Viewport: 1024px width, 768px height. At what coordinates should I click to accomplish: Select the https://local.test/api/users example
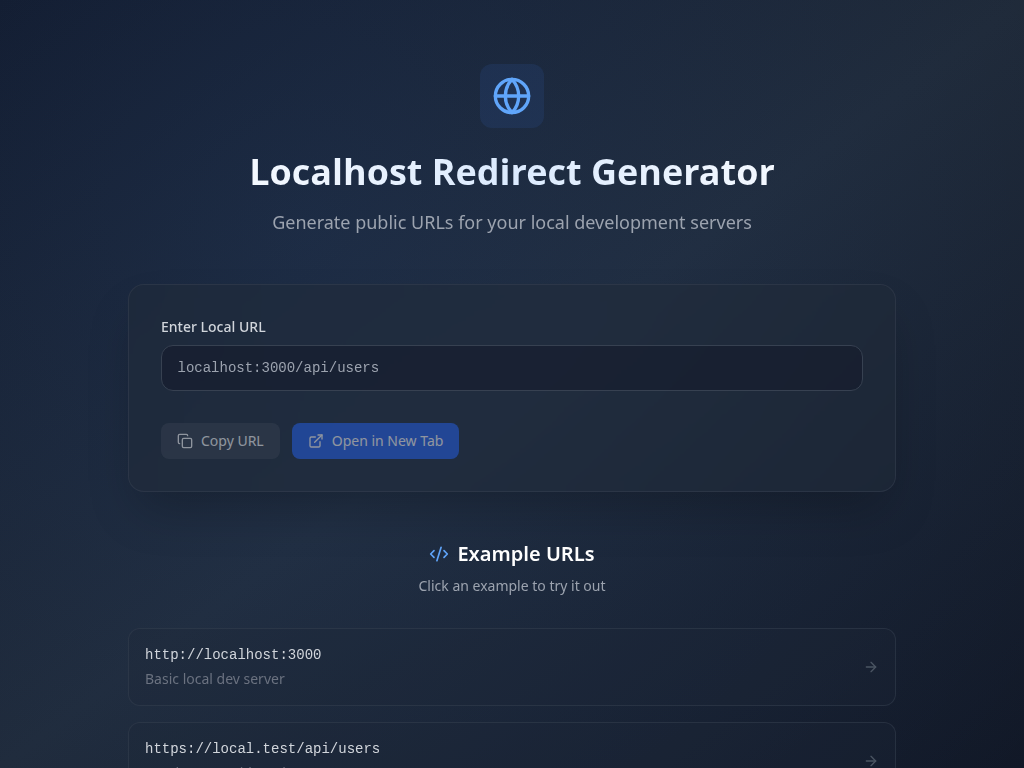pyautogui.click(x=511, y=746)
